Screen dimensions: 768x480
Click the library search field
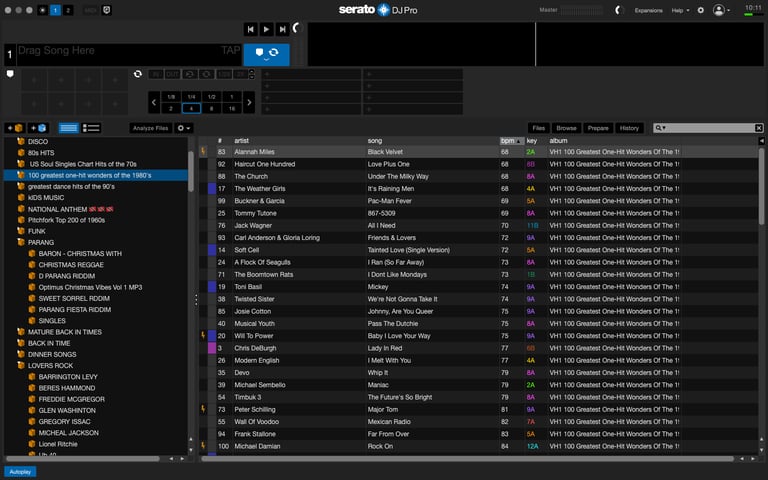tap(710, 128)
